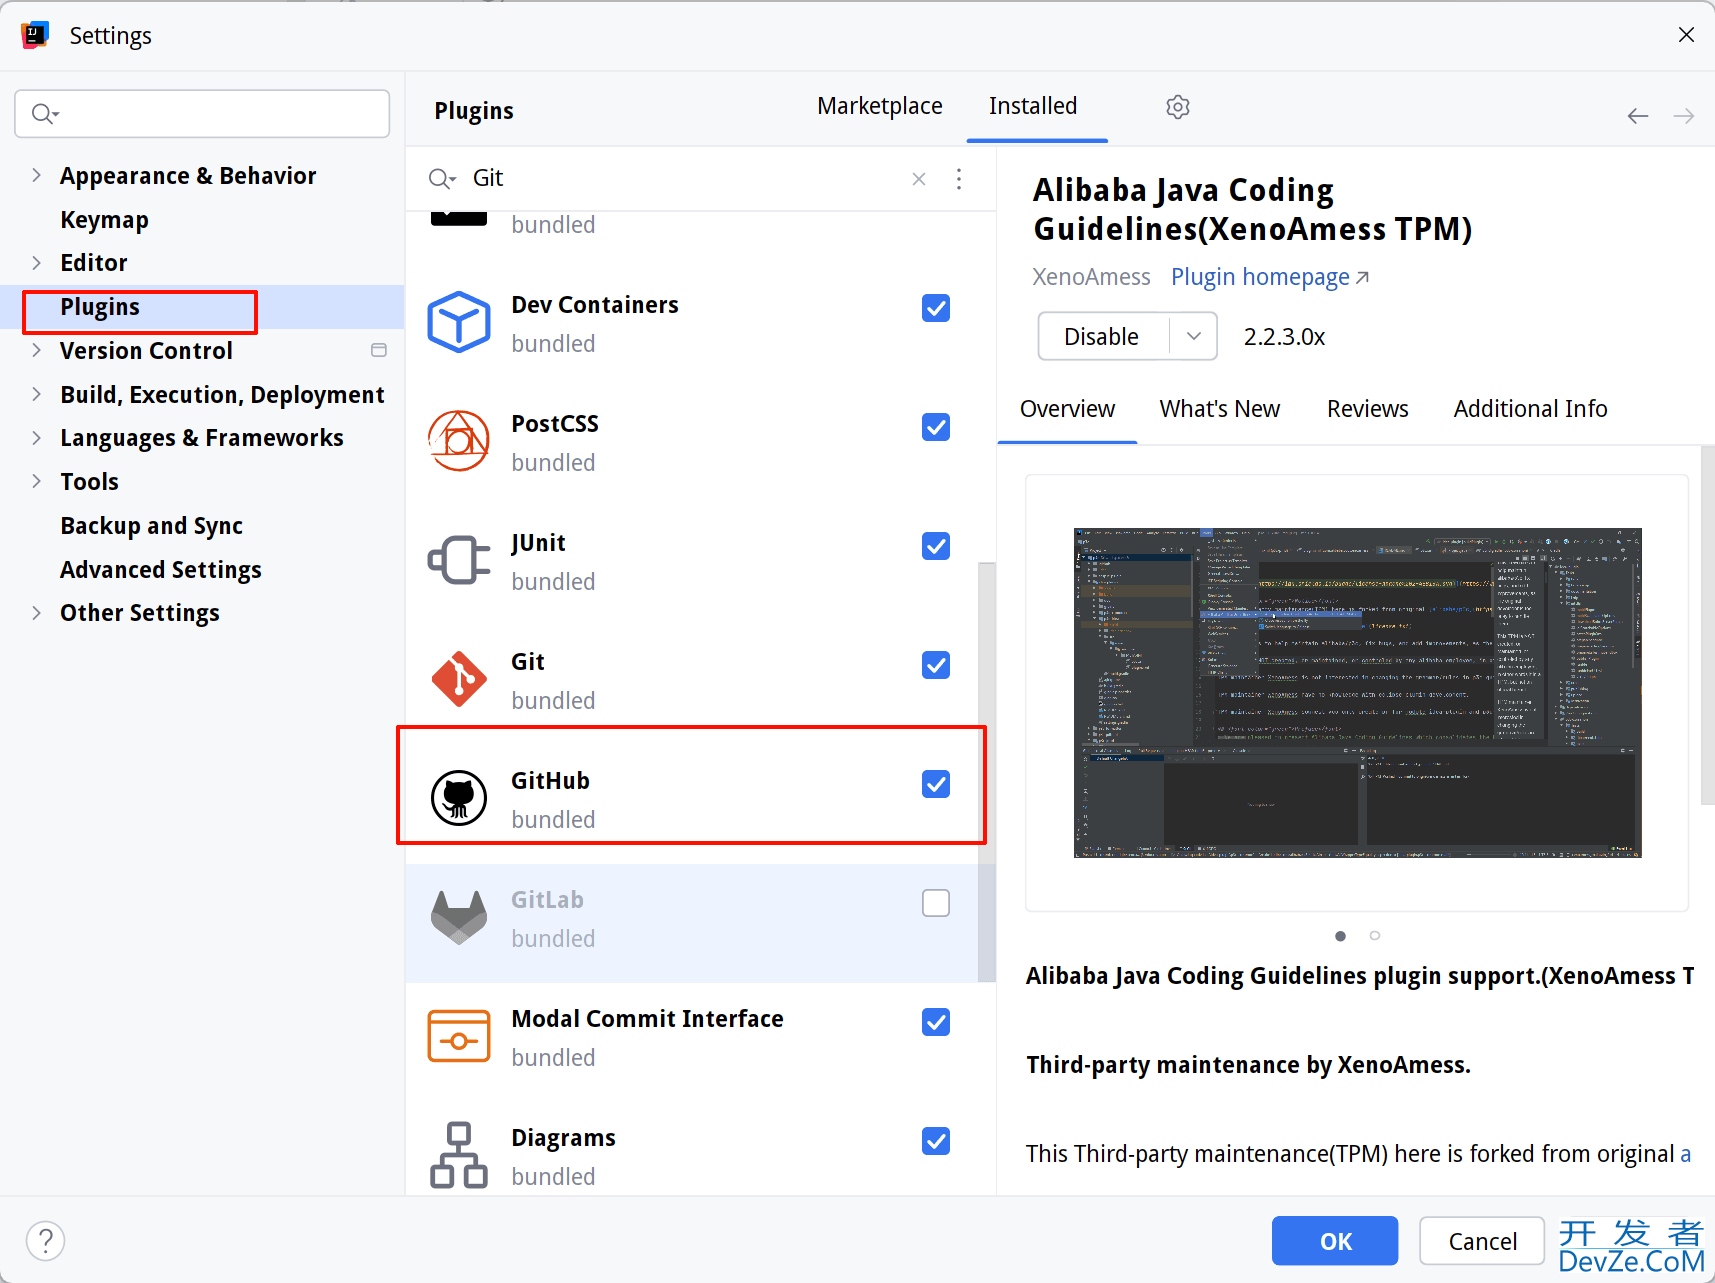The height and width of the screenshot is (1283, 1715).
Task: Uncheck the Dev Containers plugin
Action: pos(936,308)
